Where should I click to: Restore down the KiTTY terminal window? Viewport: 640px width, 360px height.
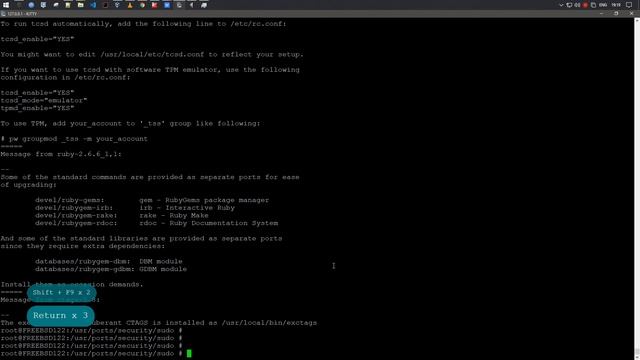pyautogui.click(x=616, y=13)
